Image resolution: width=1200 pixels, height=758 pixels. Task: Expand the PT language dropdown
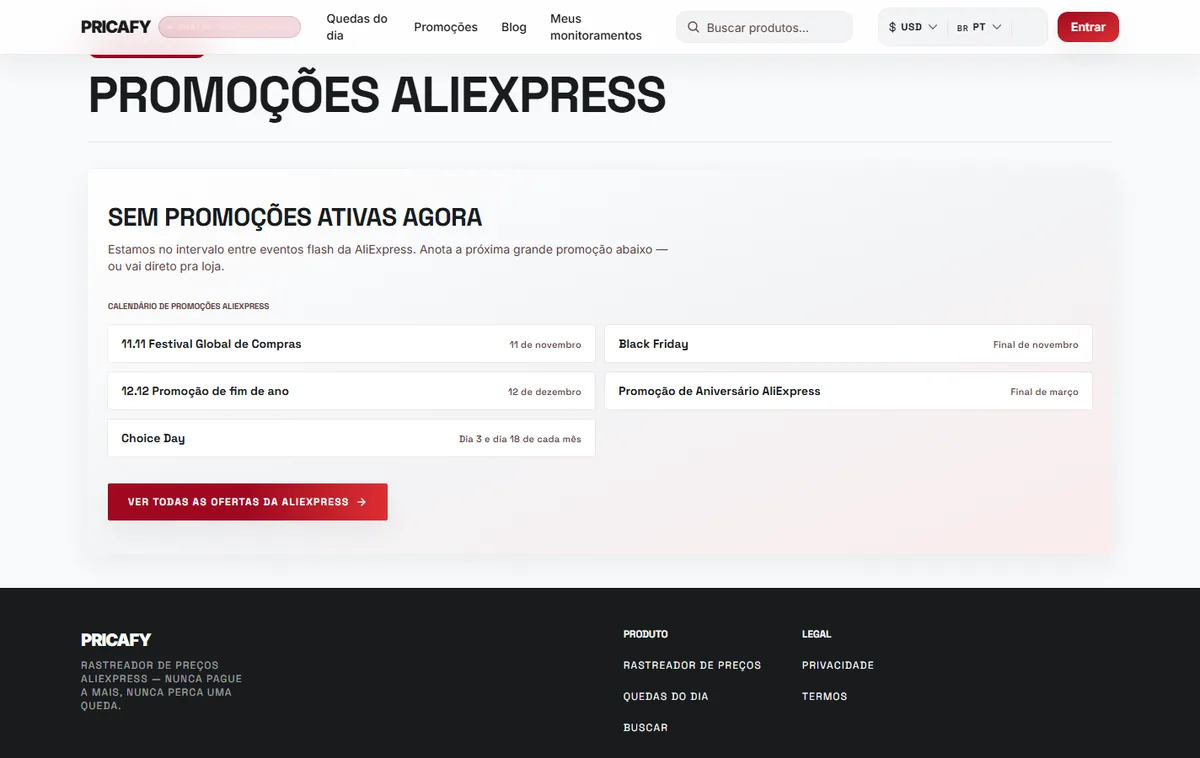pos(979,27)
